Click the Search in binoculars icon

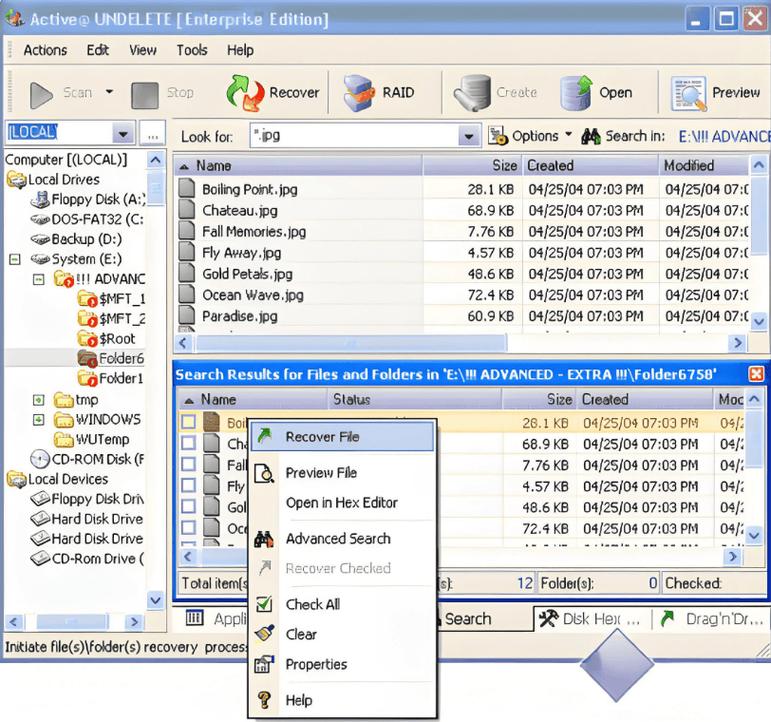point(591,136)
